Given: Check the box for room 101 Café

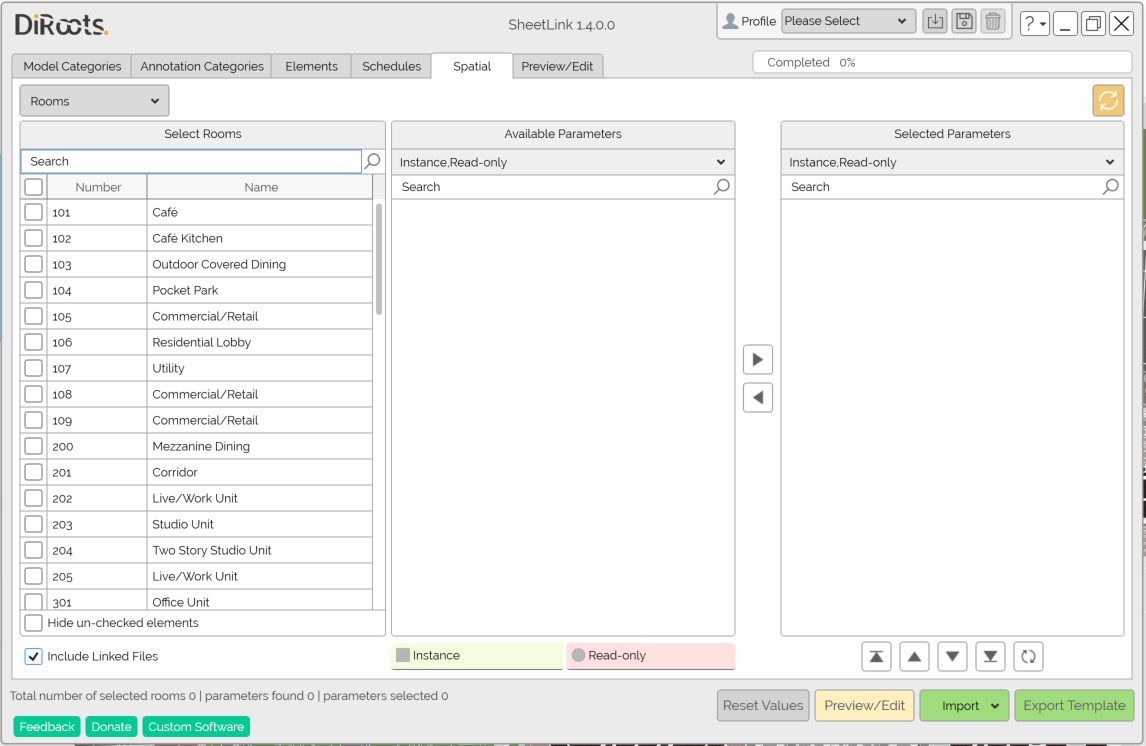Looking at the screenshot, I should click(x=34, y=213).
